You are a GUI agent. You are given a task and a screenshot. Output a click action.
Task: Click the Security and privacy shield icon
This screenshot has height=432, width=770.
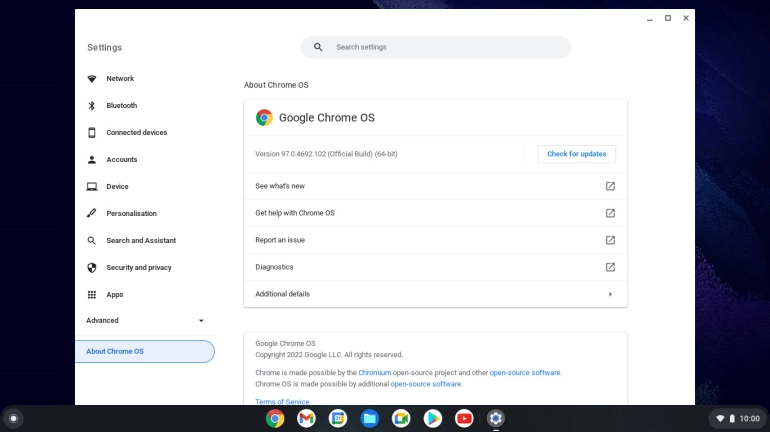click(x=92, y=268)
